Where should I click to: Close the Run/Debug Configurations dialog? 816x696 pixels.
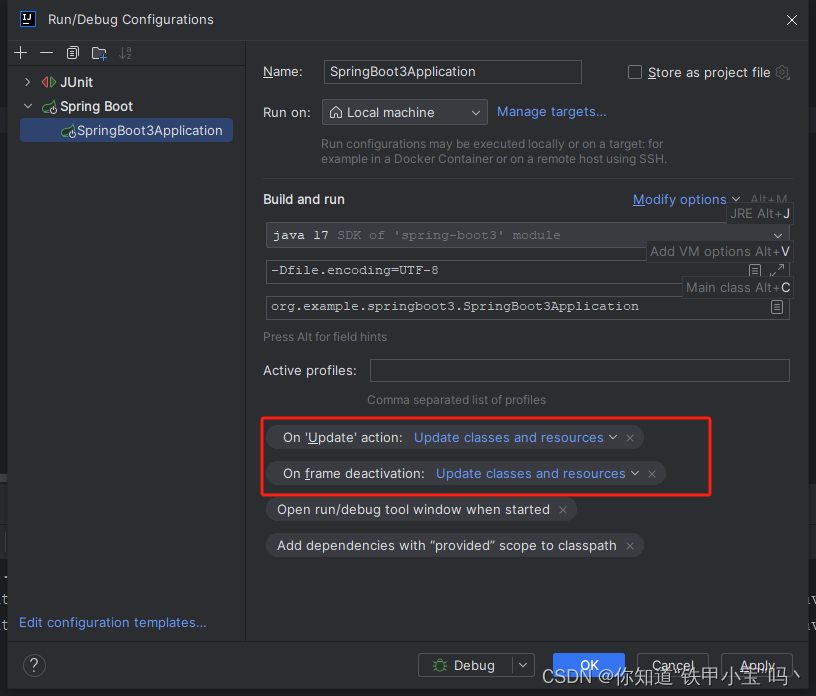[x=792, y=20]
